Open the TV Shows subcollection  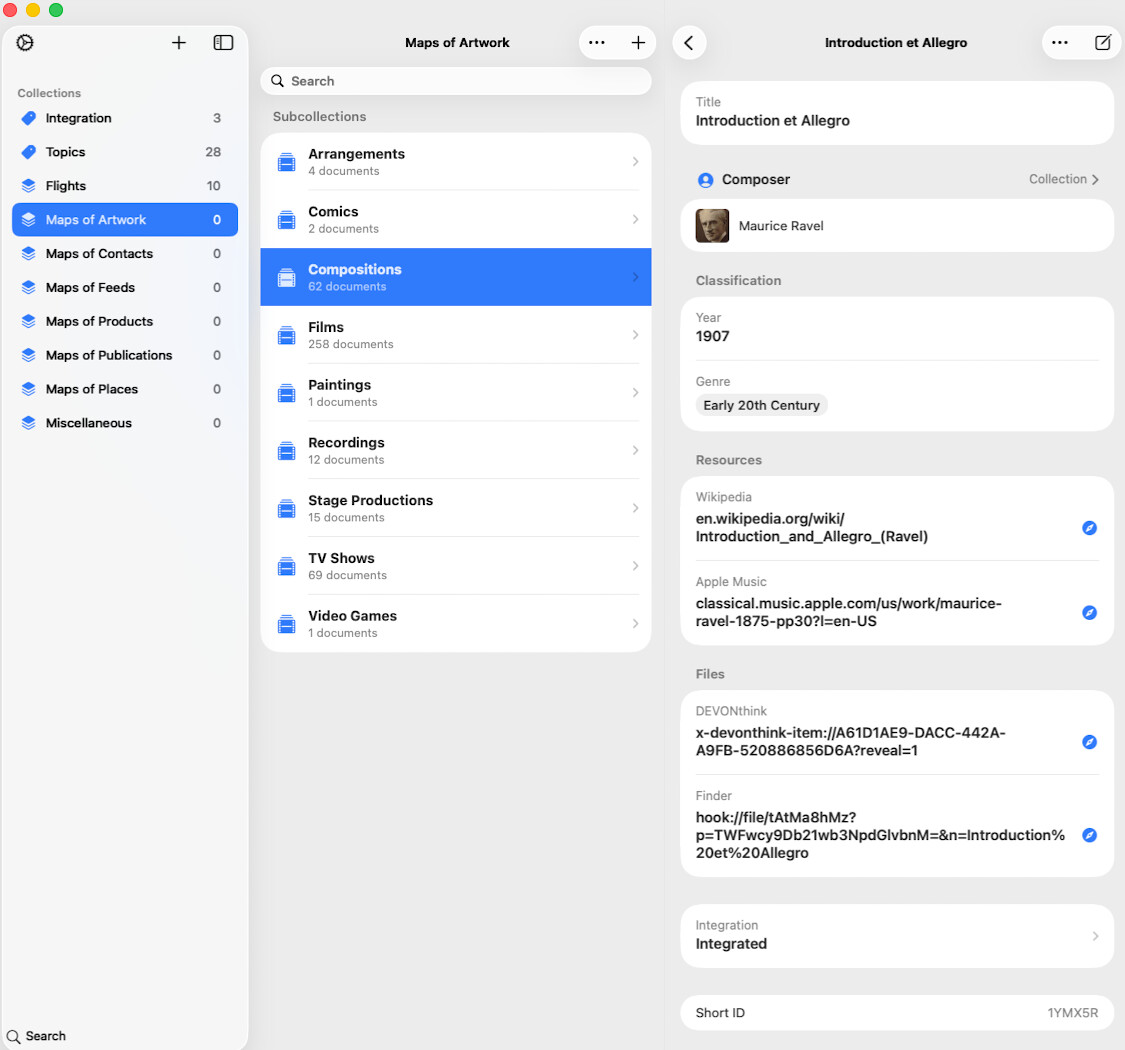point(456,566)
